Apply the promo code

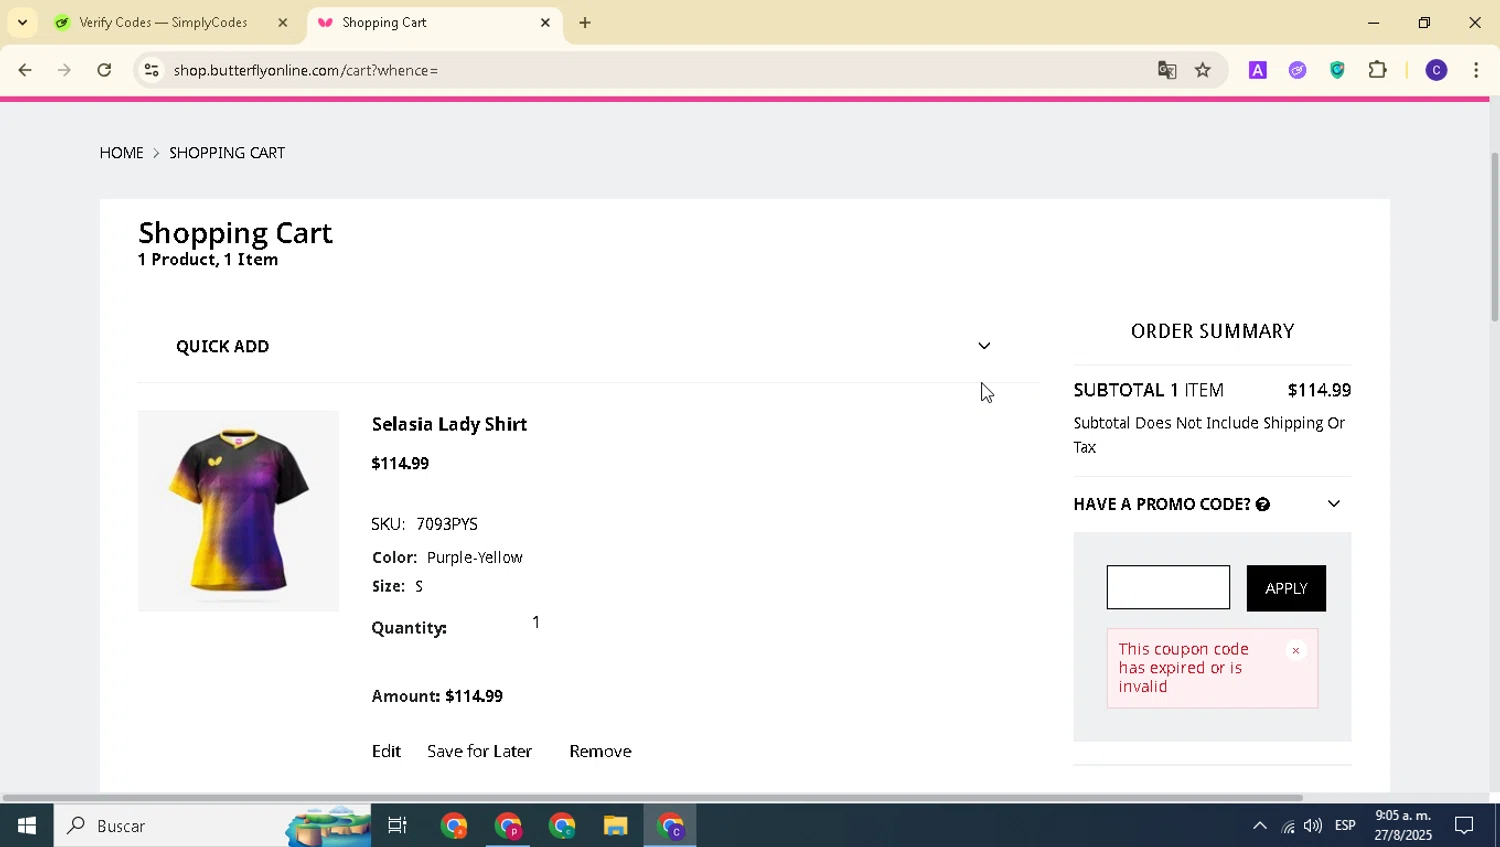click(x=1286, y=588)
